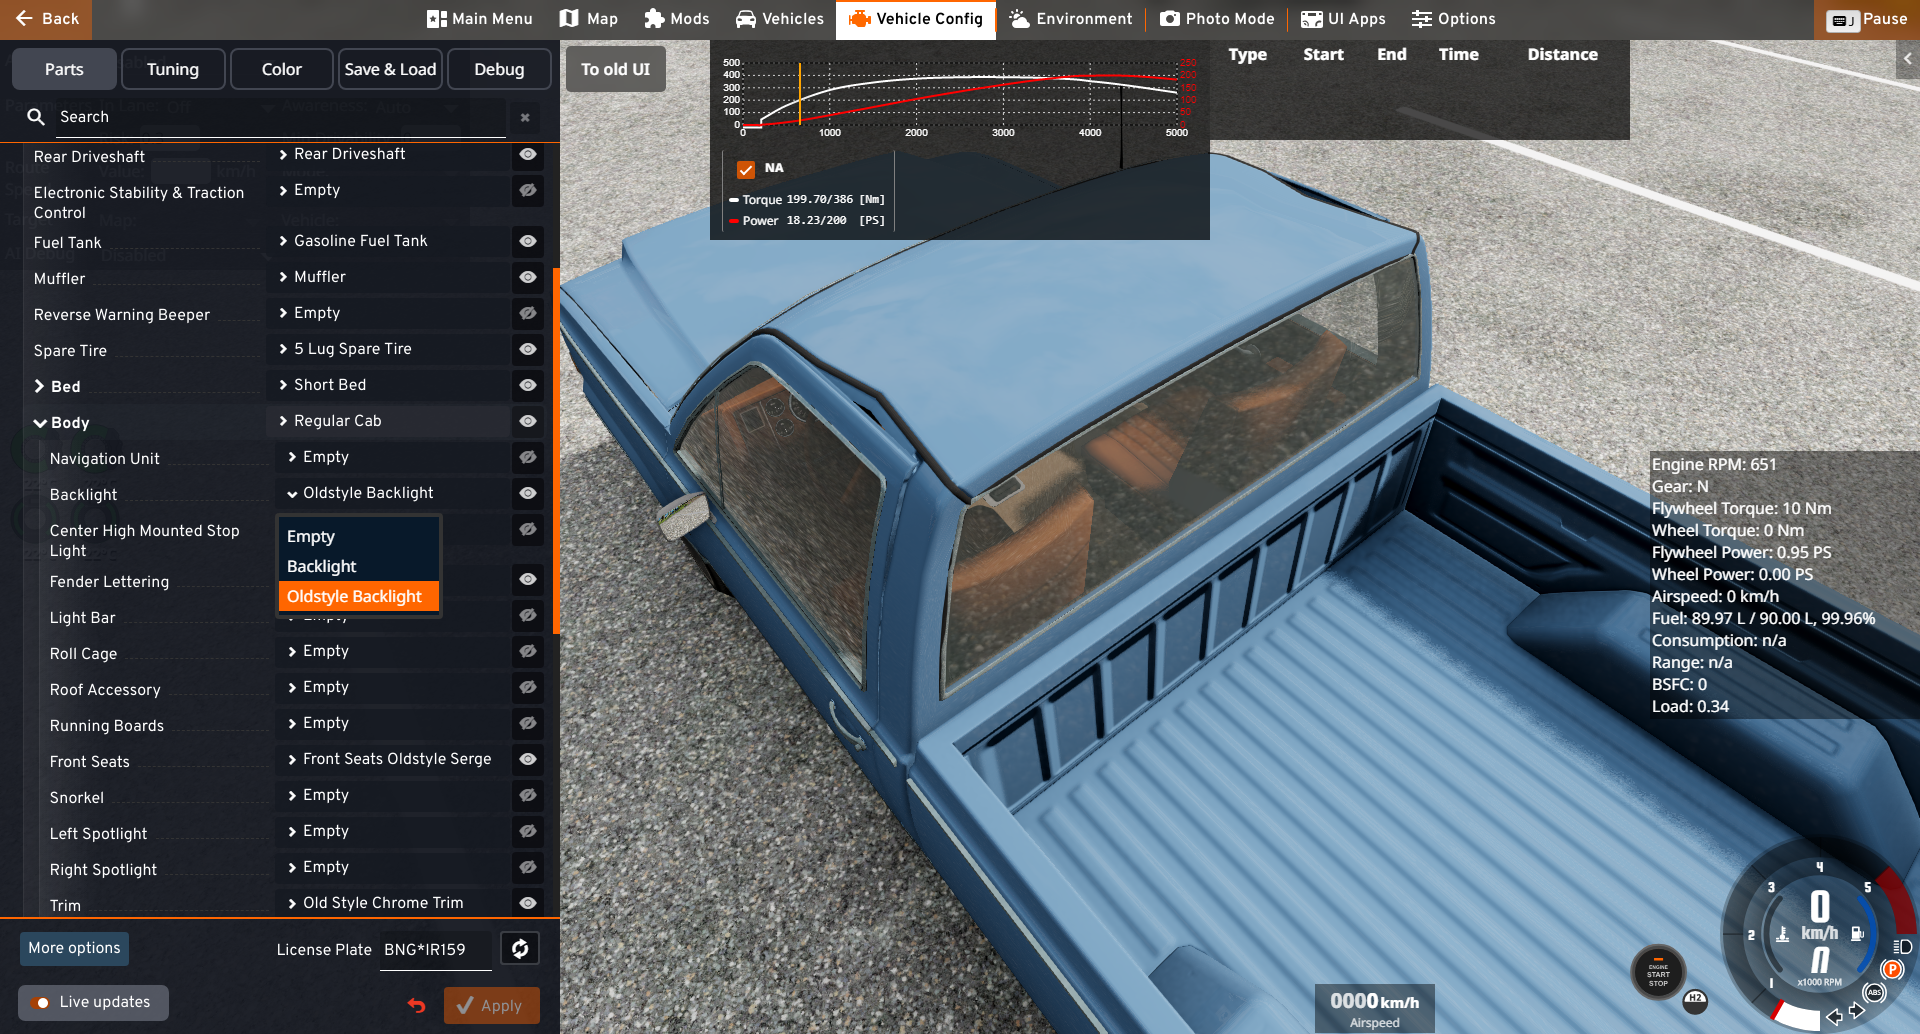Open the Regular Cab dropdown
The height and width of the screenshot is (1034, 1920).
[390, 421]
